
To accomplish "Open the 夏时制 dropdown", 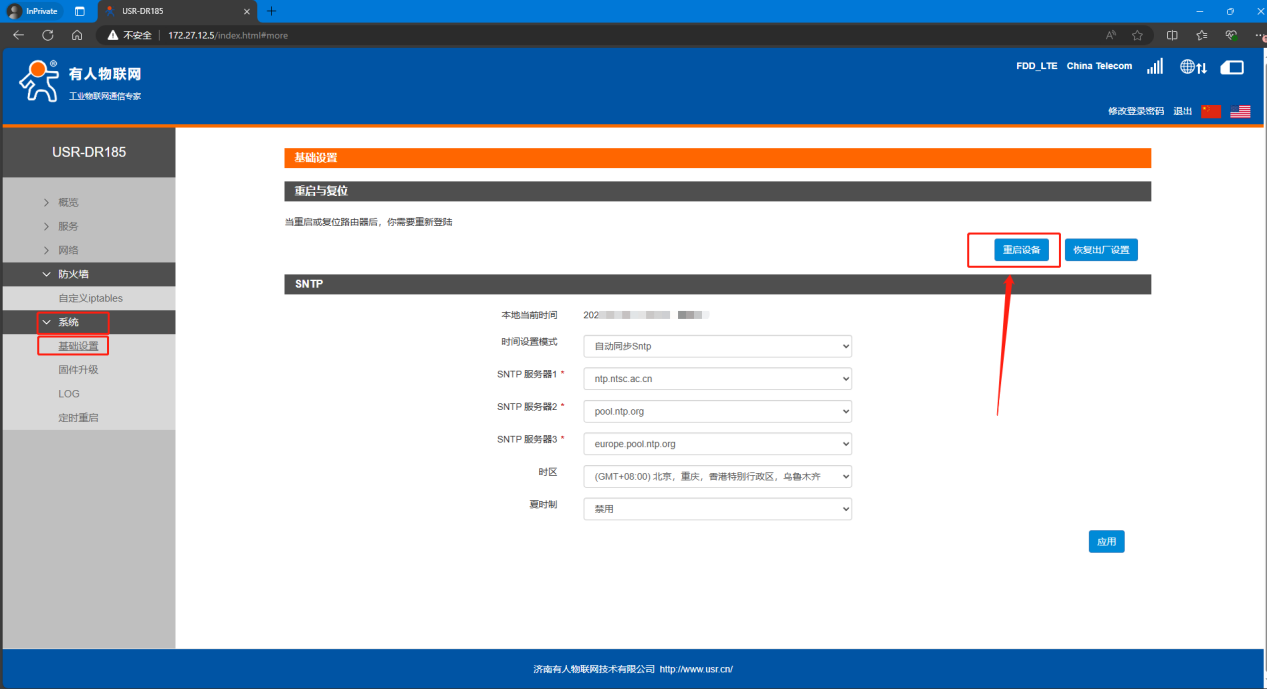I will coord(717,509).
